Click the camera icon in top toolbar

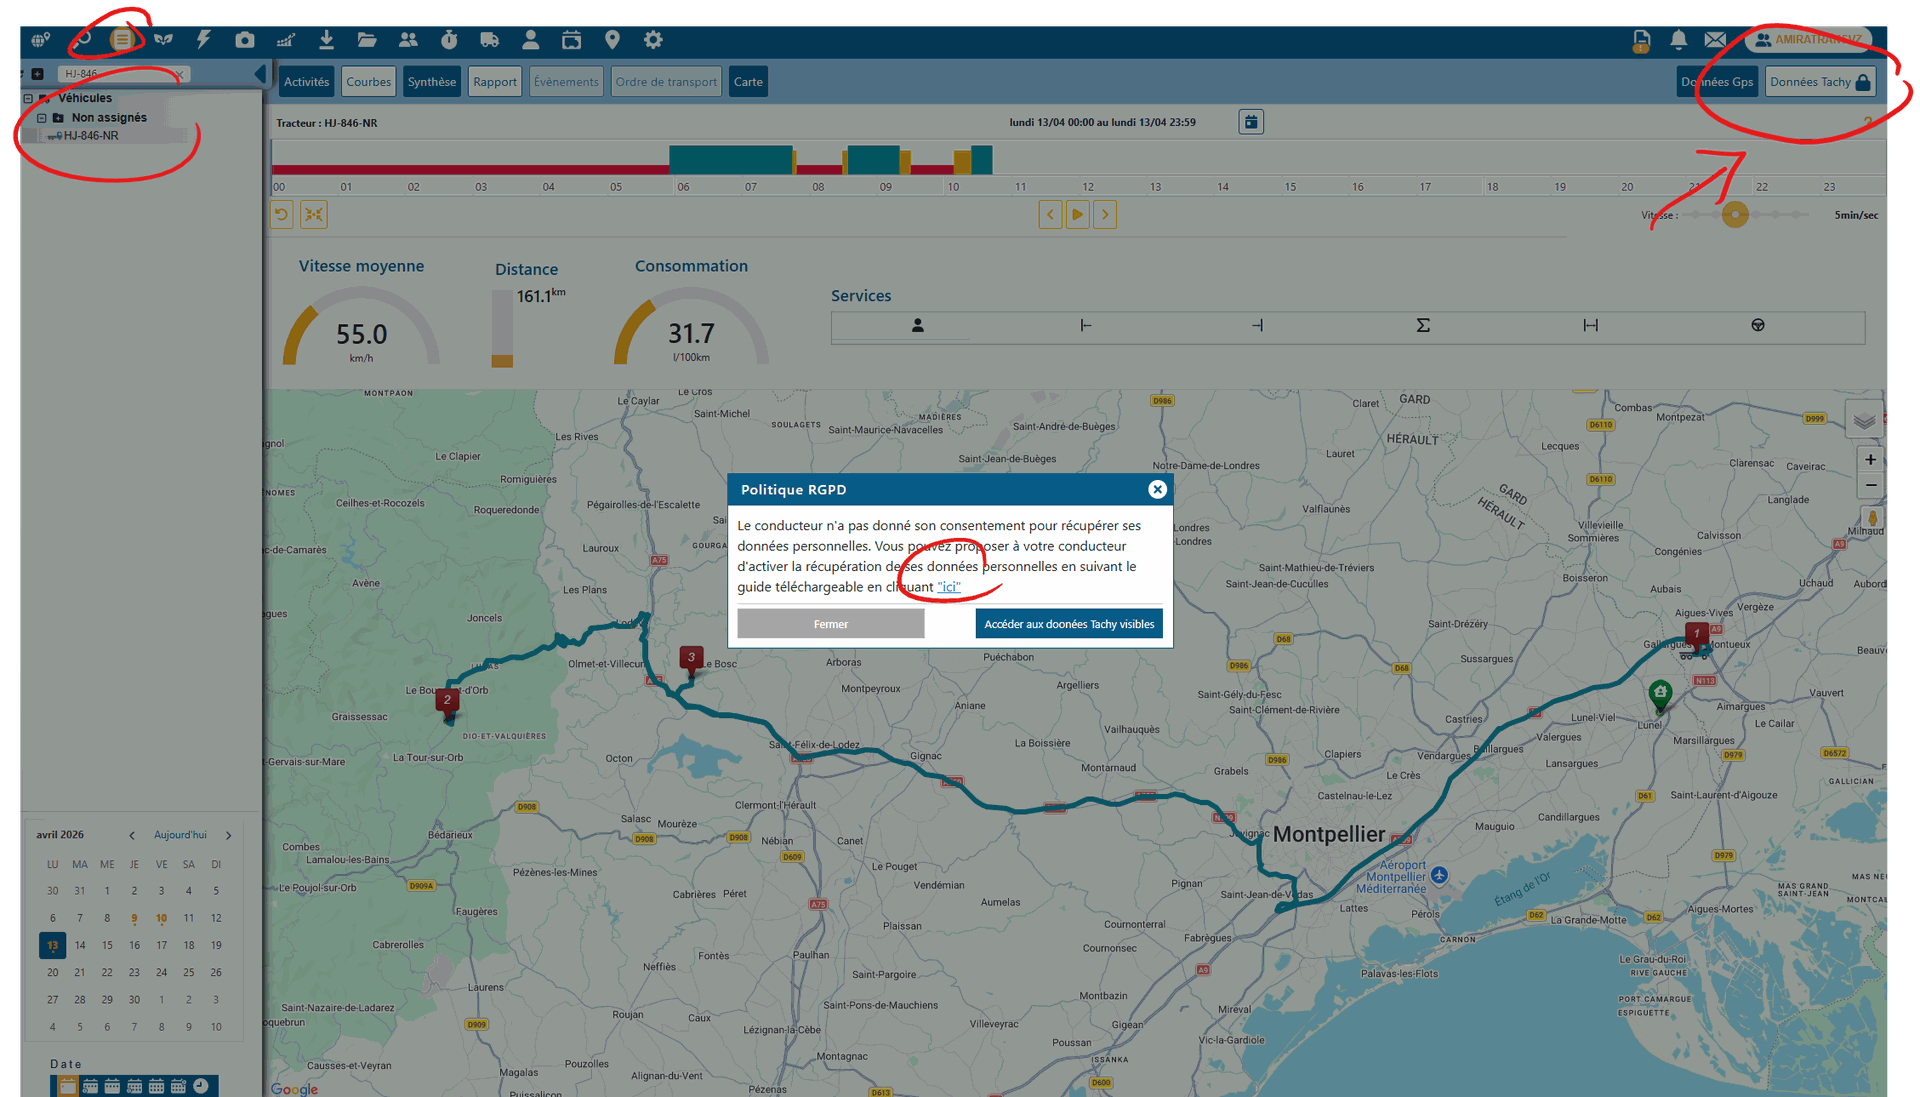[244, 40]
